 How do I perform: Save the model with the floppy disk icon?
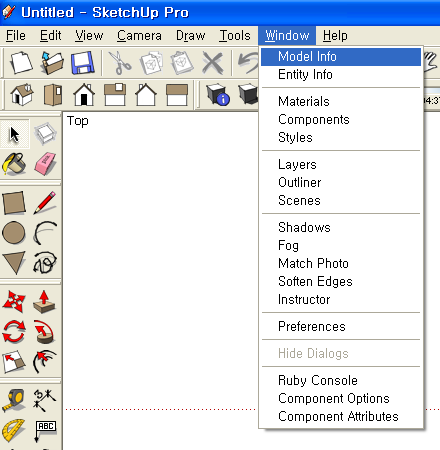point(82,62)
